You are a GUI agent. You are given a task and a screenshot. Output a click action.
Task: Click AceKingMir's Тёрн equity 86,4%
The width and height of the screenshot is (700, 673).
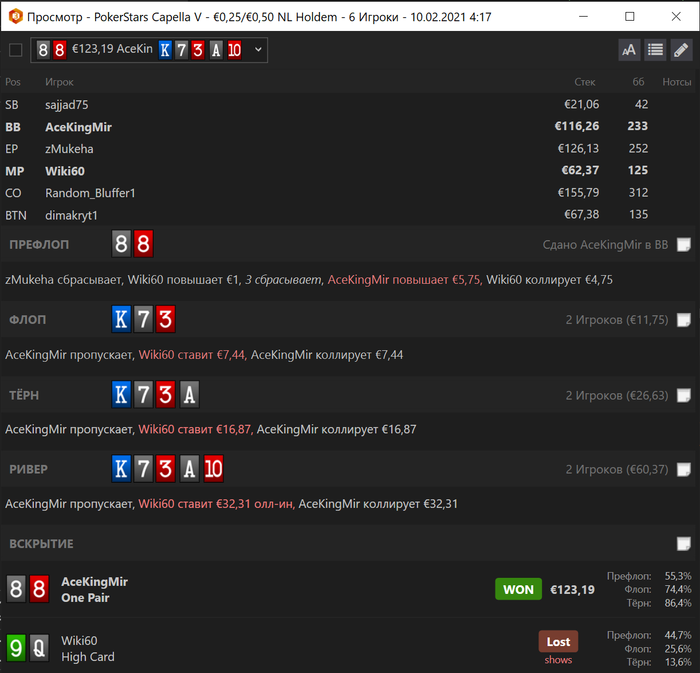(678, 603)
